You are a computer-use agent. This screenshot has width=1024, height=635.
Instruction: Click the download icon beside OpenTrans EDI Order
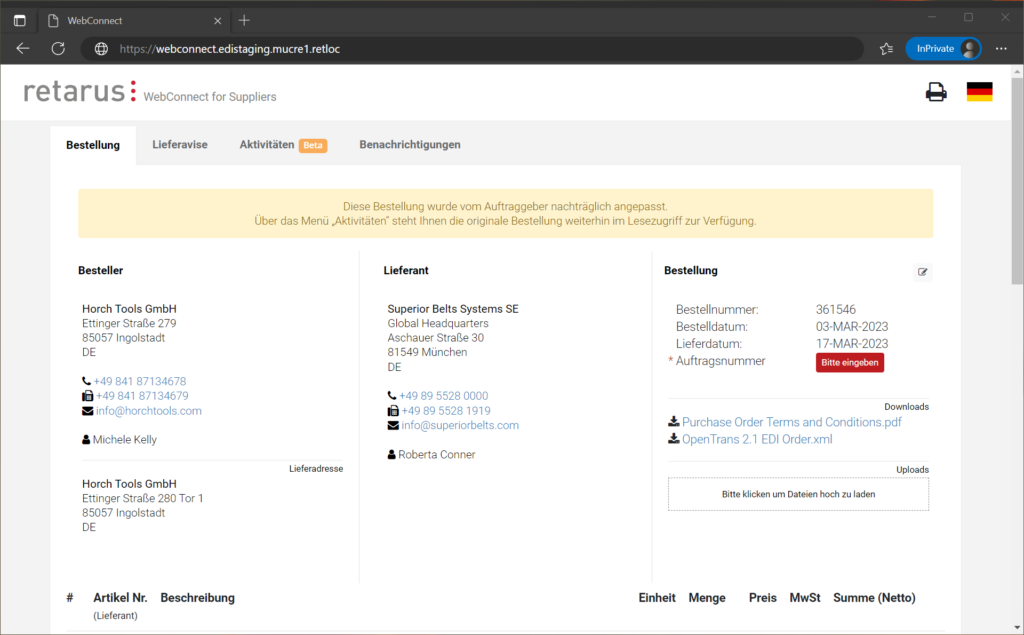[673, 439]
